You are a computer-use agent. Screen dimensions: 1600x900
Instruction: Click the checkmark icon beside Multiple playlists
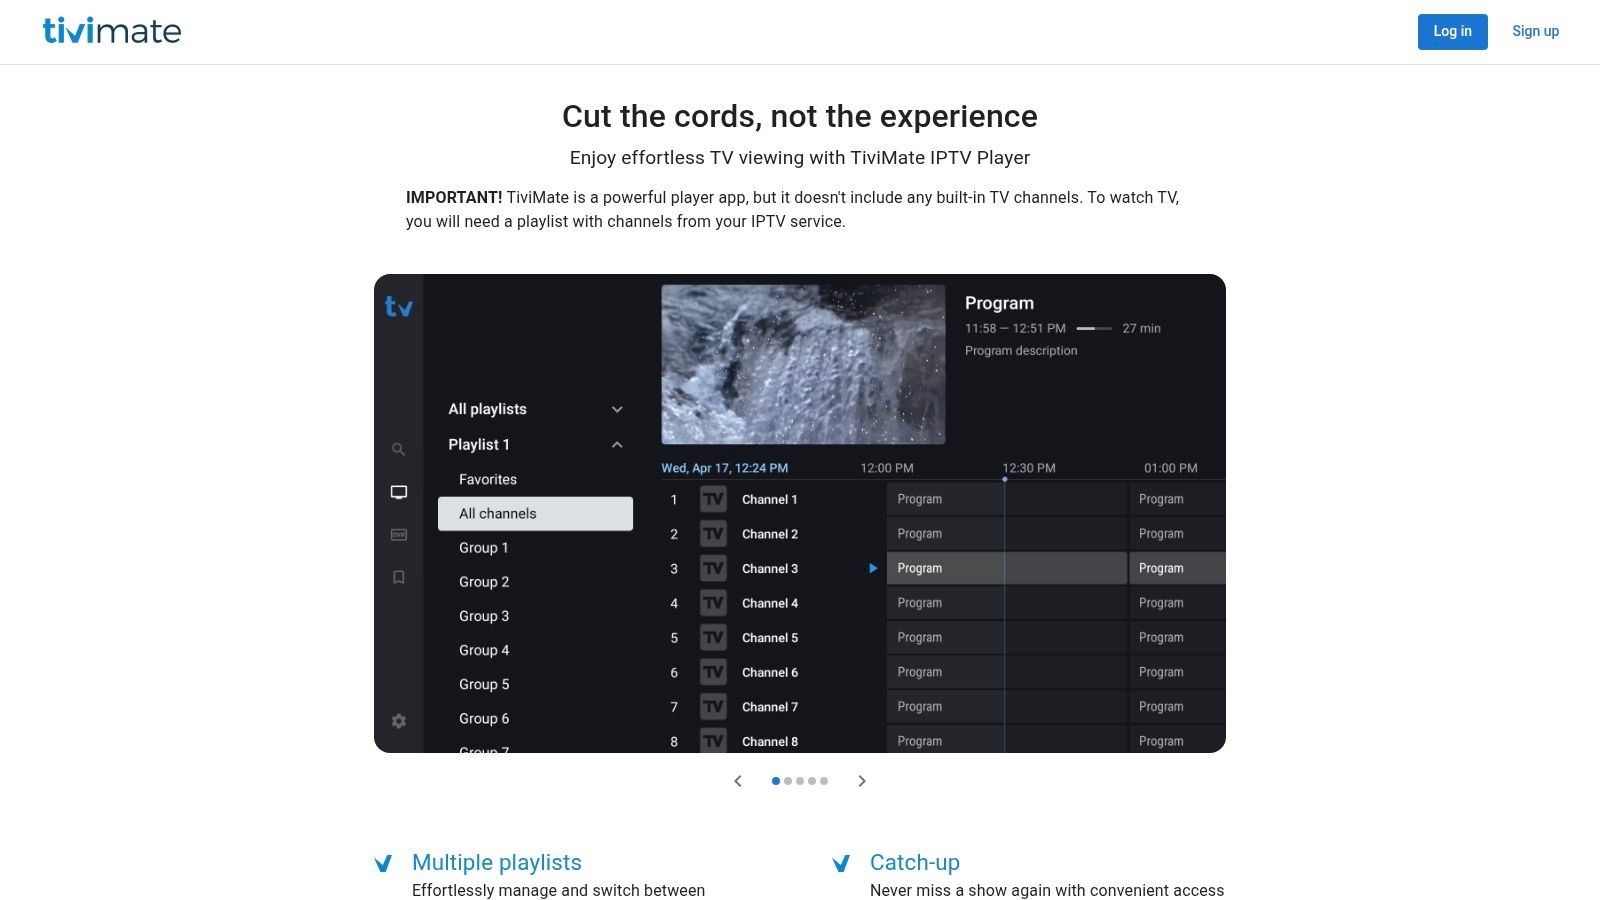383,863
